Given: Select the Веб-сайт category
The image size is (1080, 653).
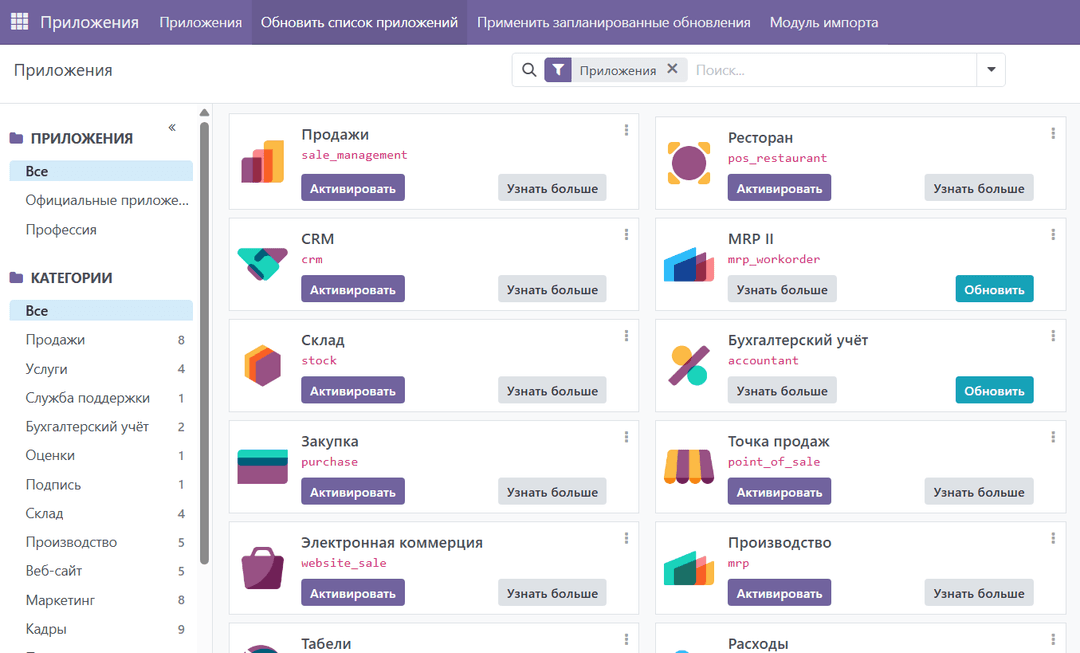Looking at the screenshot, I should [101, 570].
